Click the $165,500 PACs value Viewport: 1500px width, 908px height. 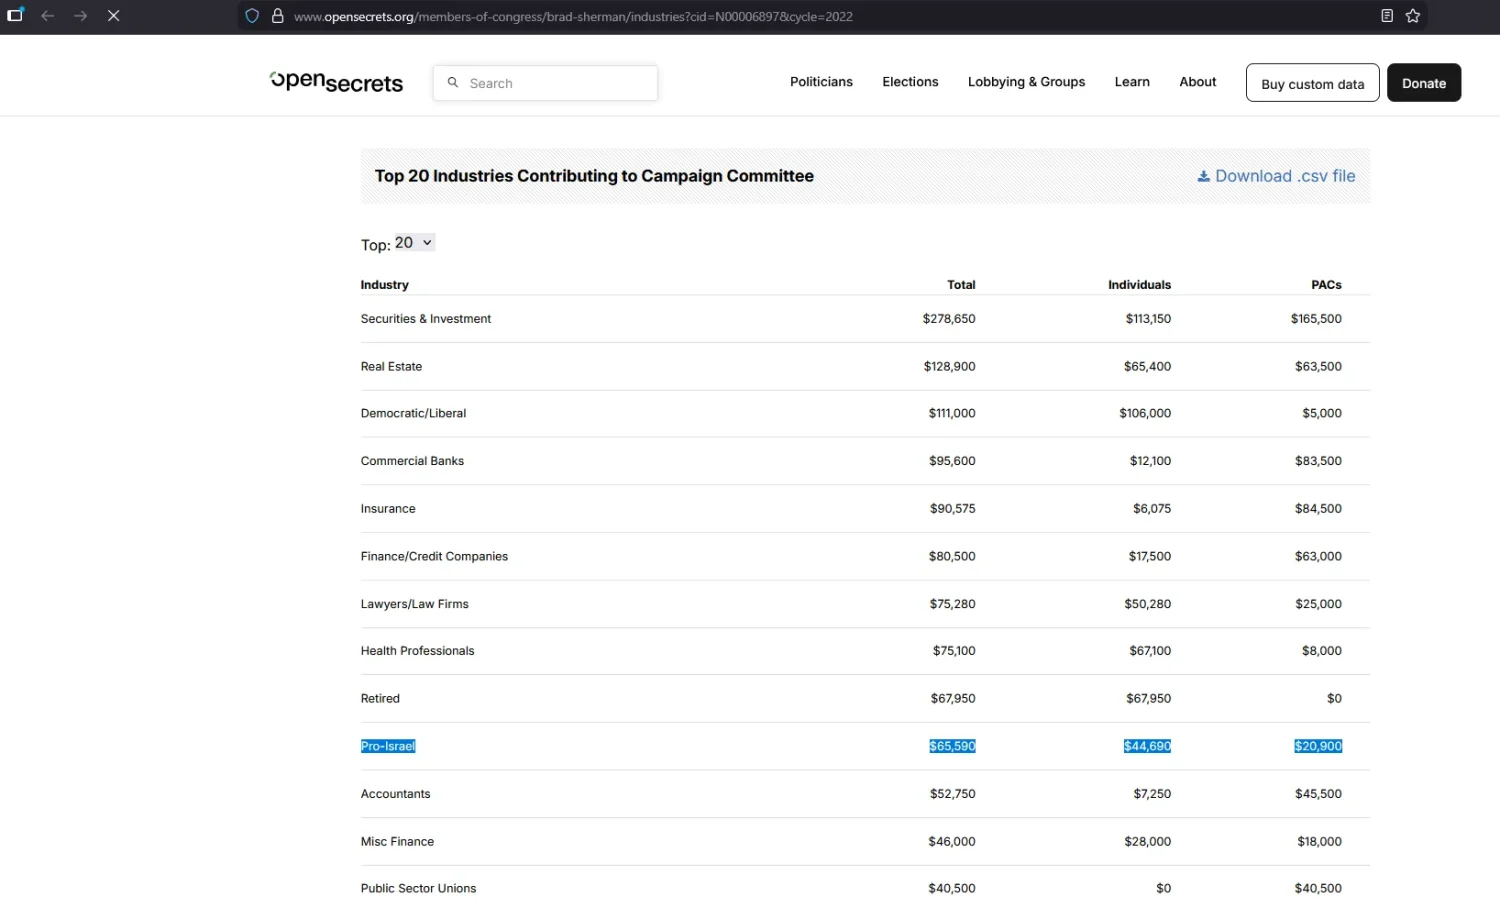(x=1316, y=319)
